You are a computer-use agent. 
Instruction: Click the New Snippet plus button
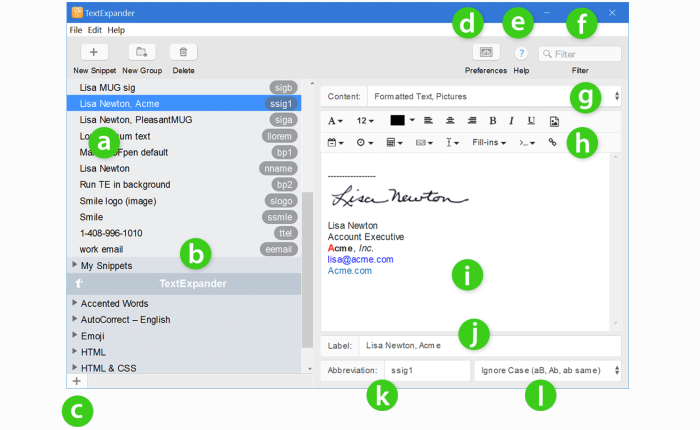pos(94,52)
